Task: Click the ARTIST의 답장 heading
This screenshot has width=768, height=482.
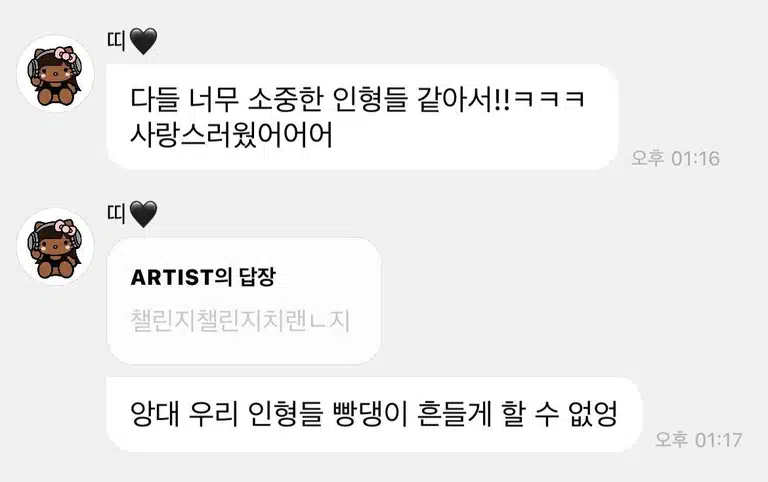Action: (203, 277)
